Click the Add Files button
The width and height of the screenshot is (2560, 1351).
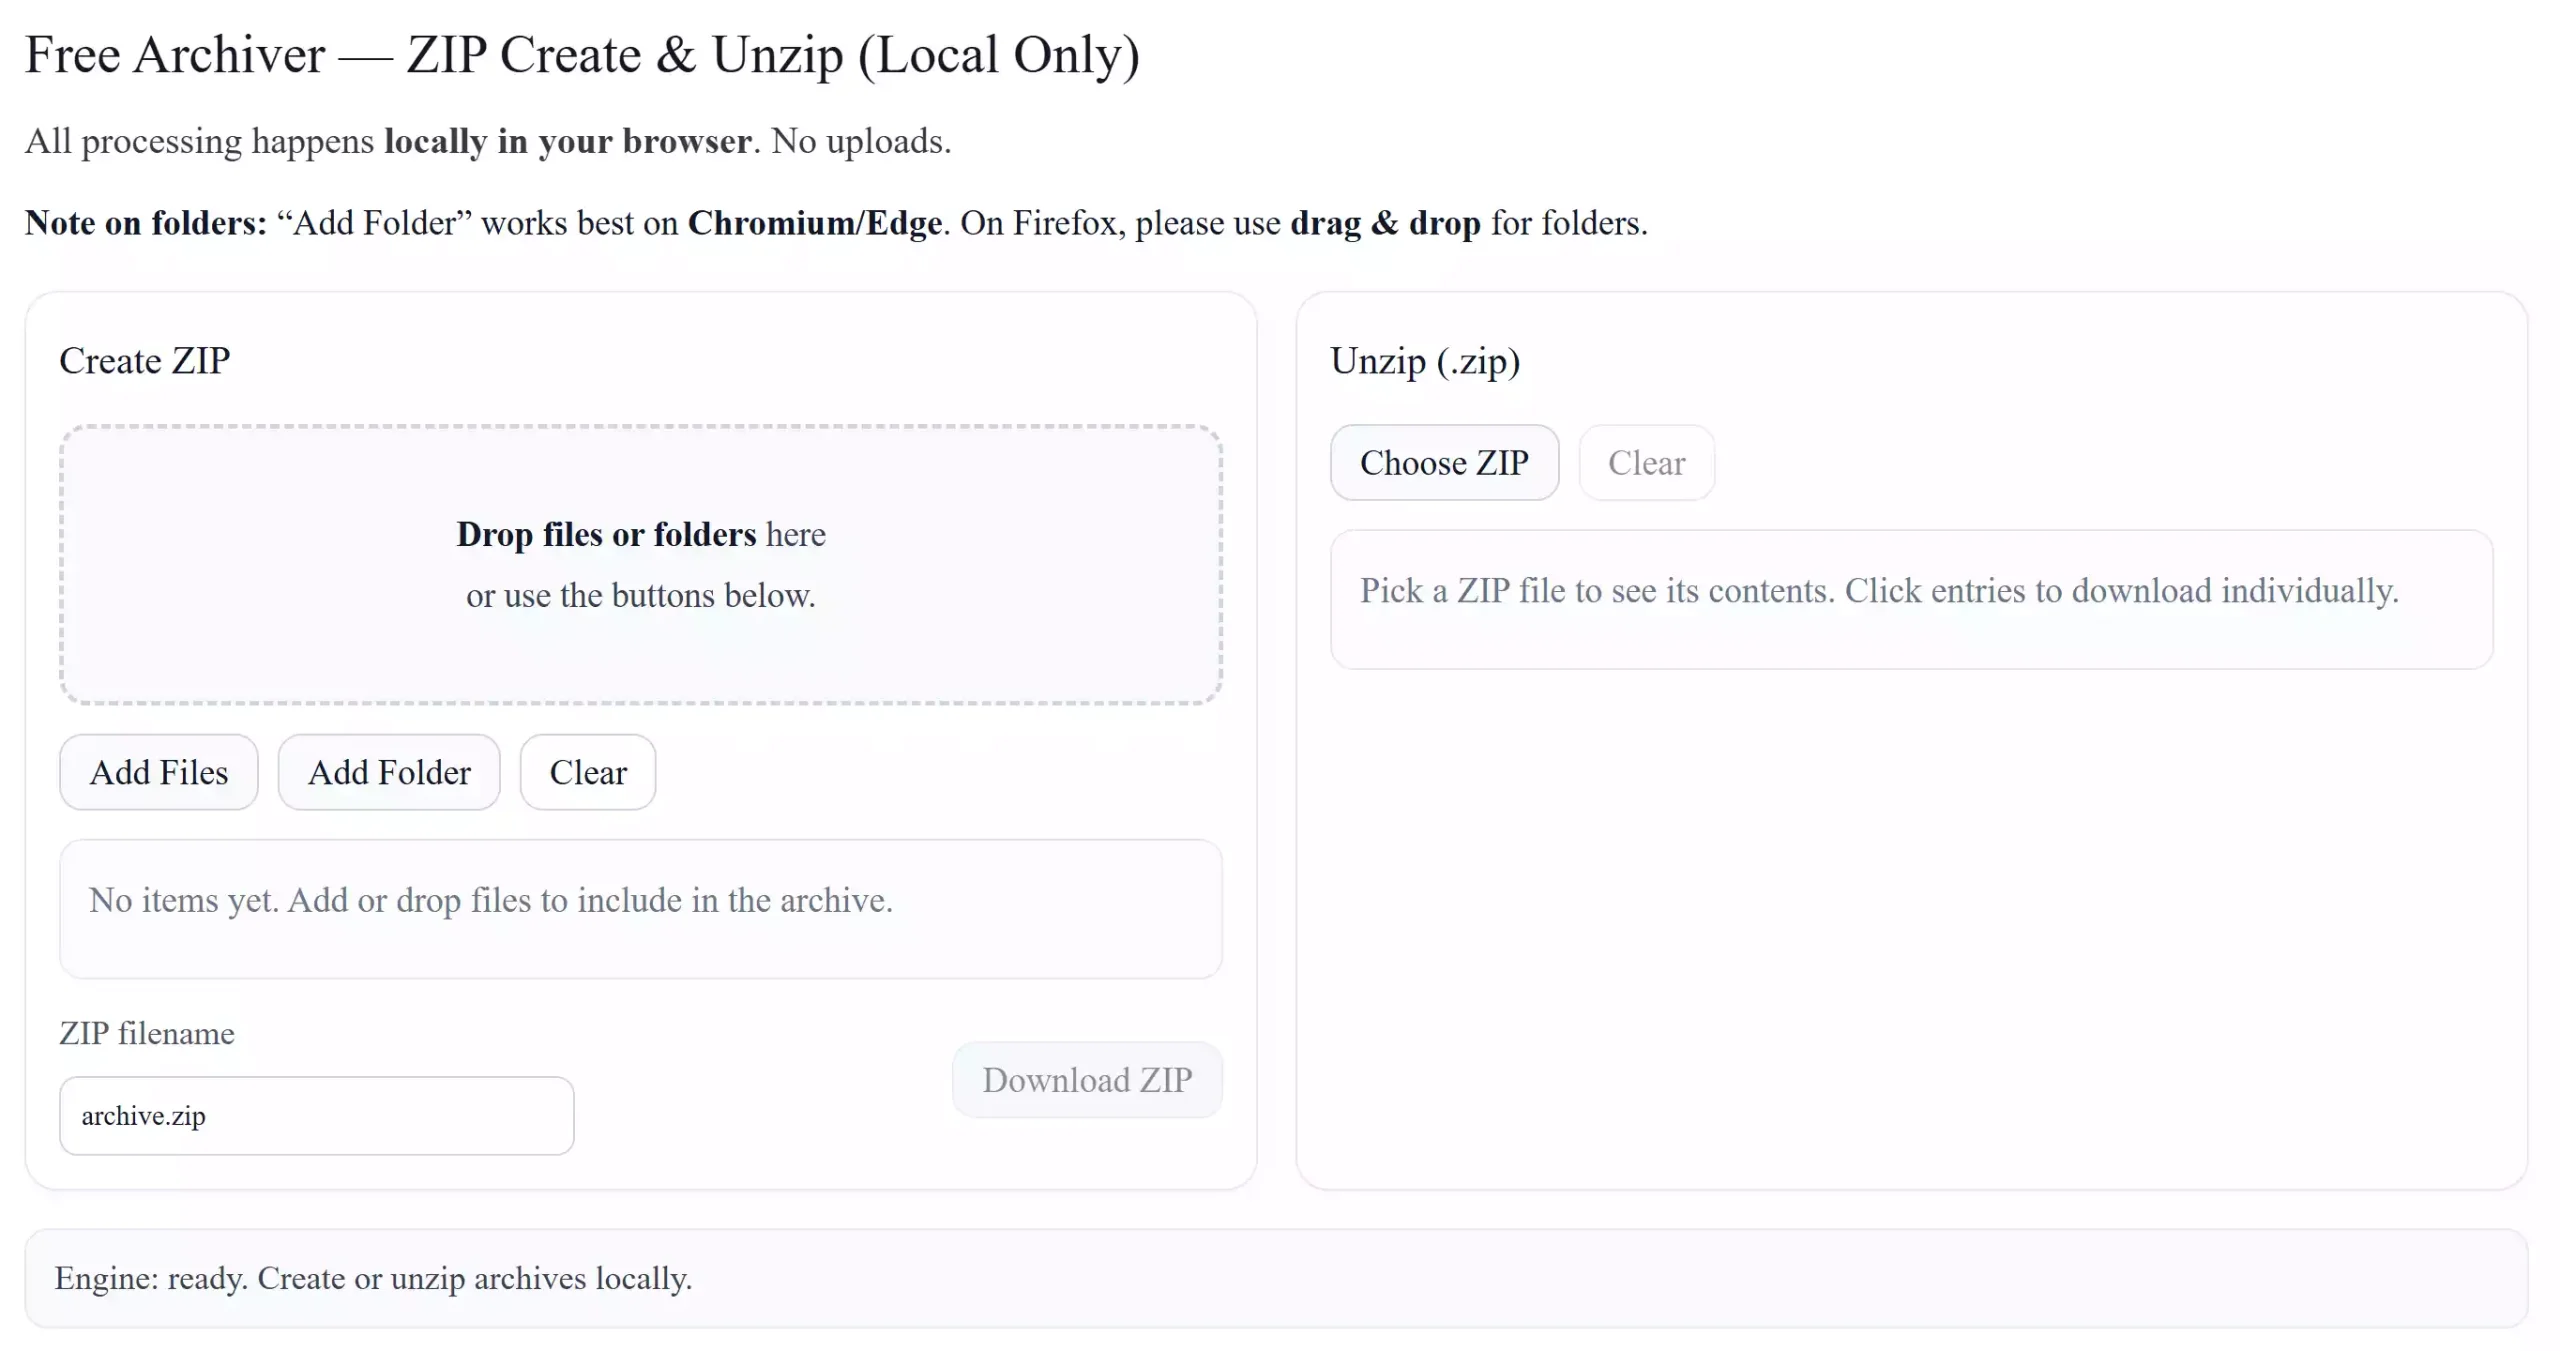[x=159, y=772]
